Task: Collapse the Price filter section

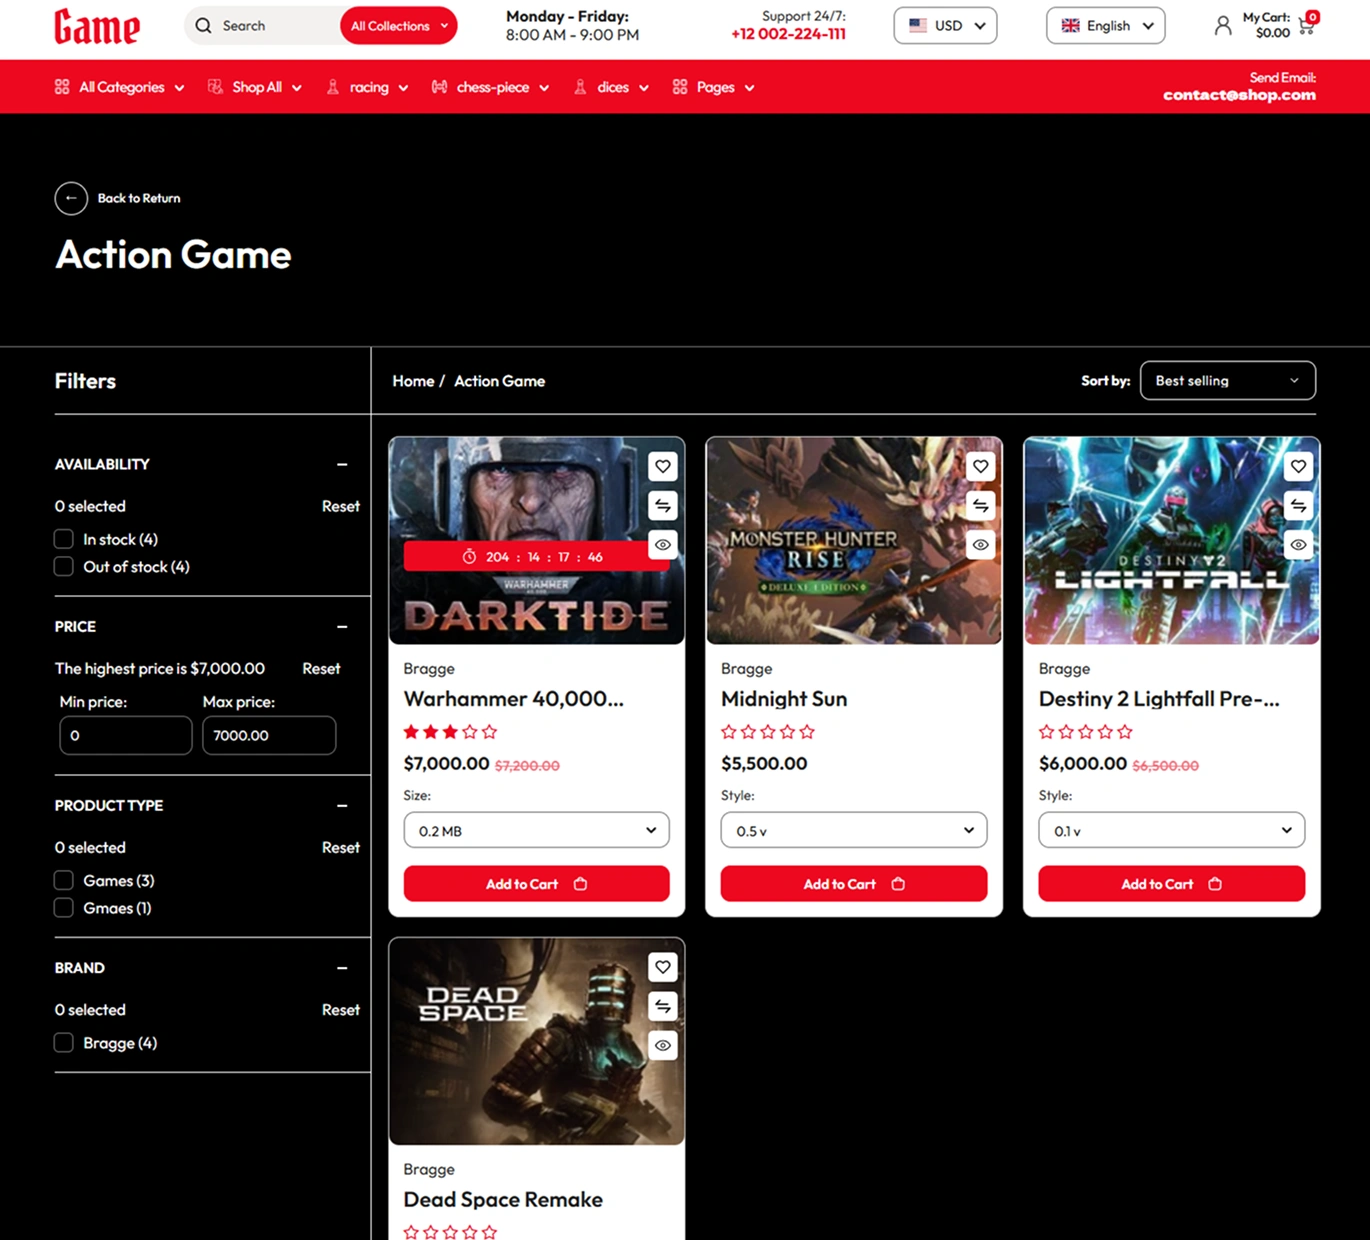Action: (x=342, y=627)
